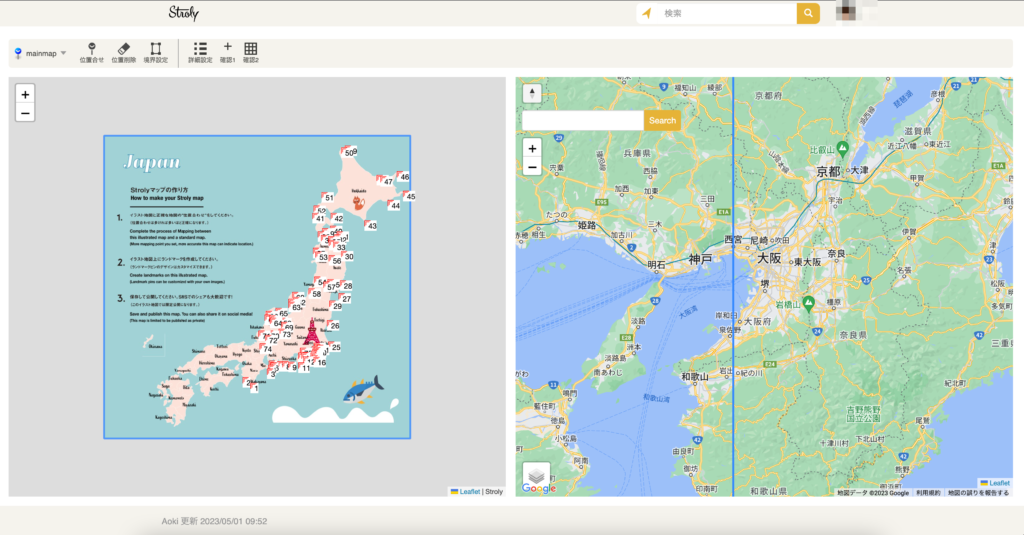
Task: Click the orange Search button
Action: click(x=662, y=120)
